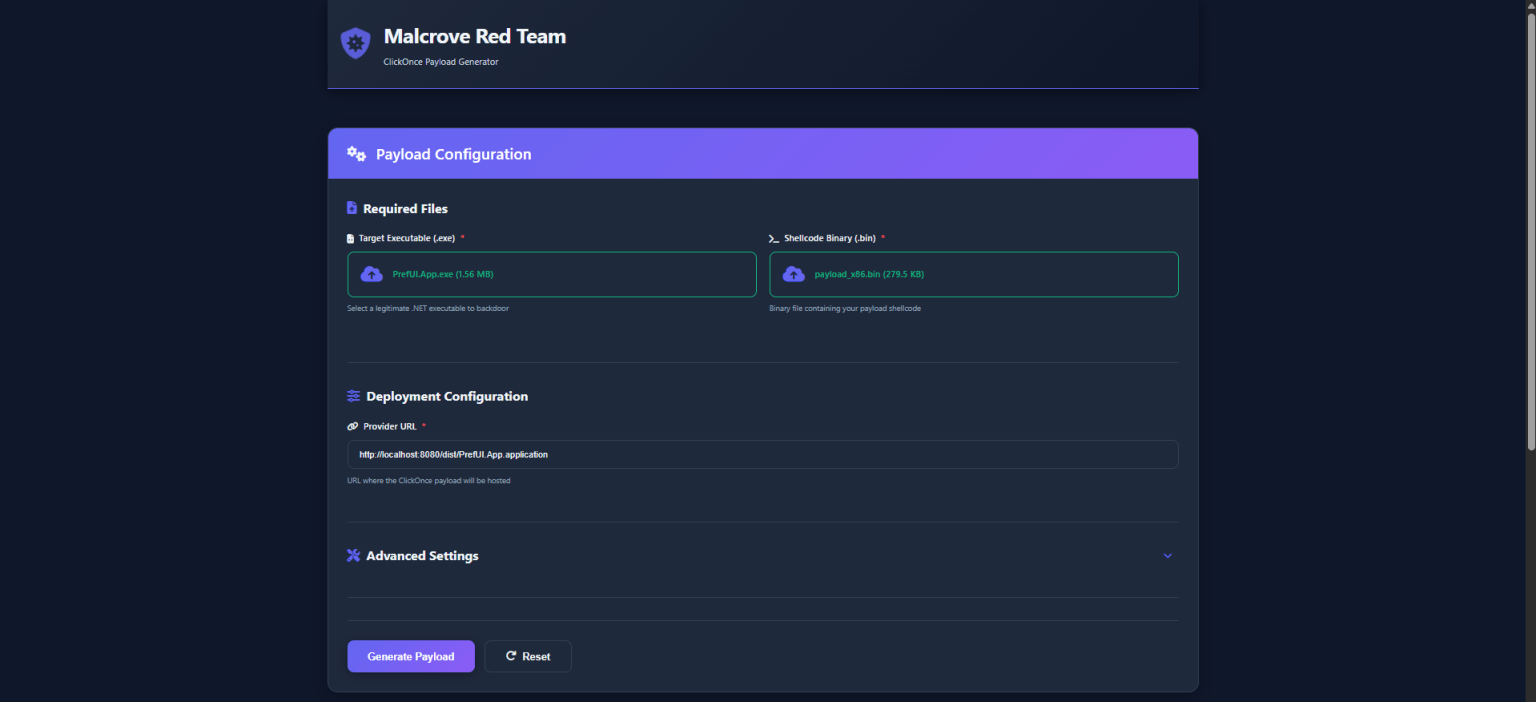Click the Malcrove Red Team title

point(475,37)
